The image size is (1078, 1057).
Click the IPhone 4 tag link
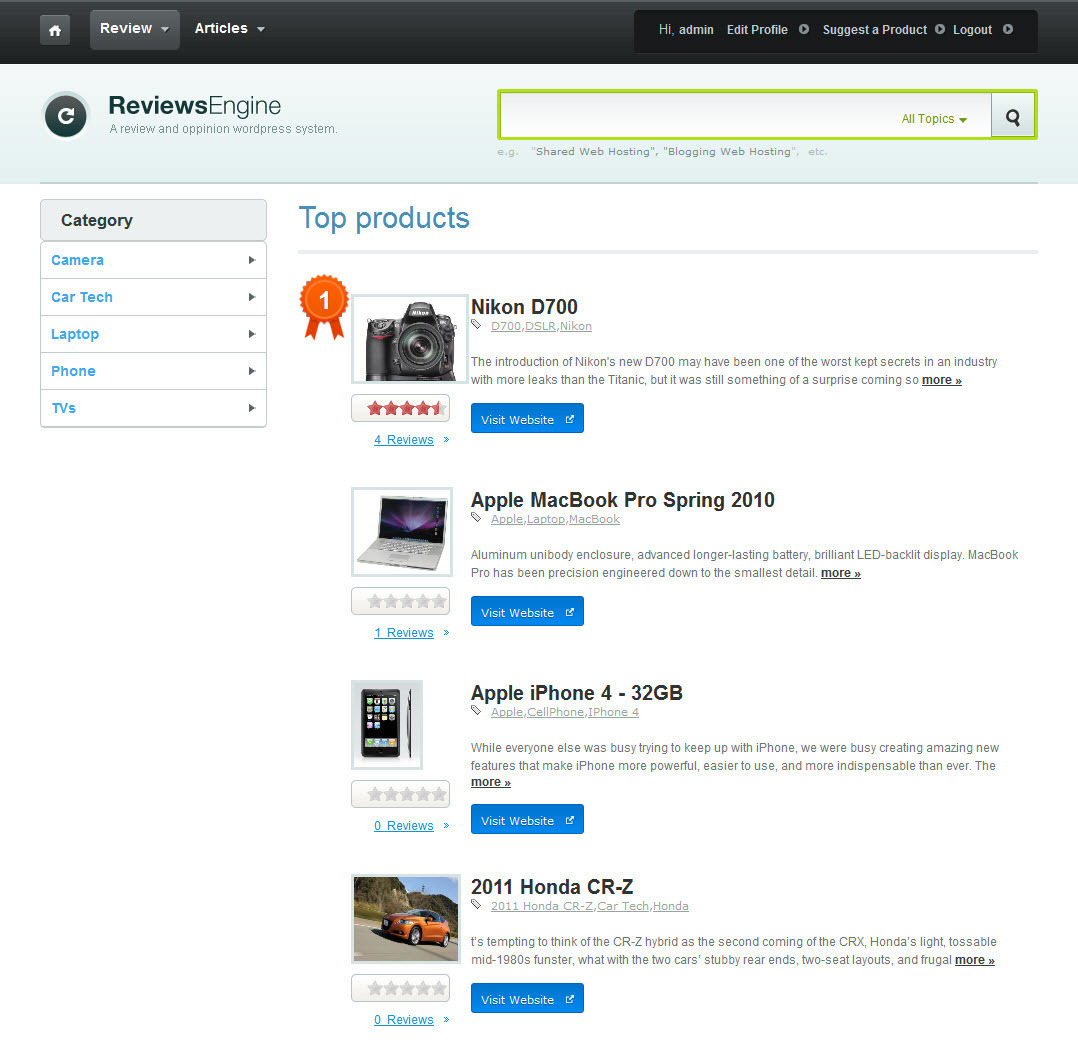click(x=613, y=712)
